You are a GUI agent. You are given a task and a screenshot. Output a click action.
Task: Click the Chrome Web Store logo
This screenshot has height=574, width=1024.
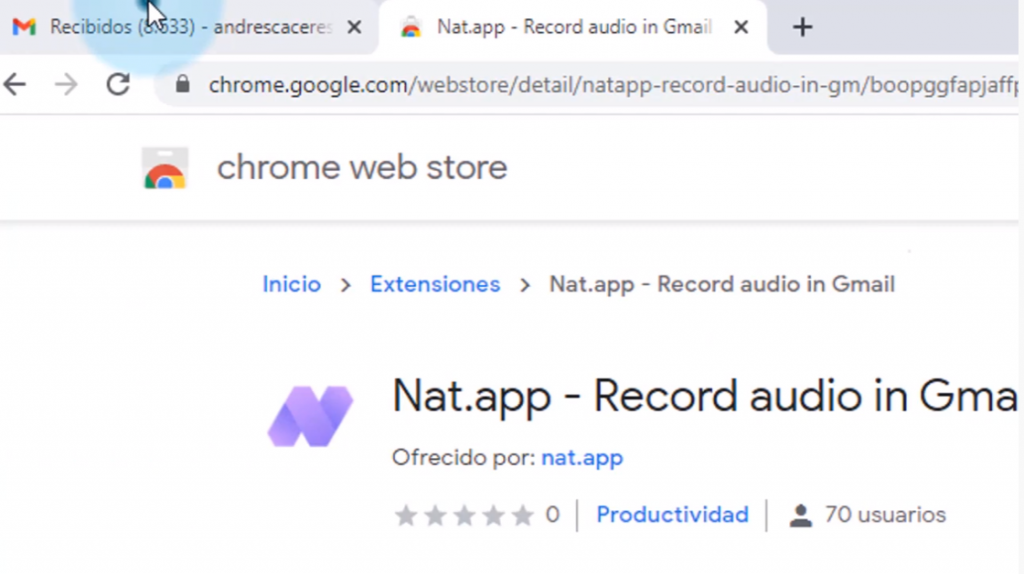pos(165,168)
